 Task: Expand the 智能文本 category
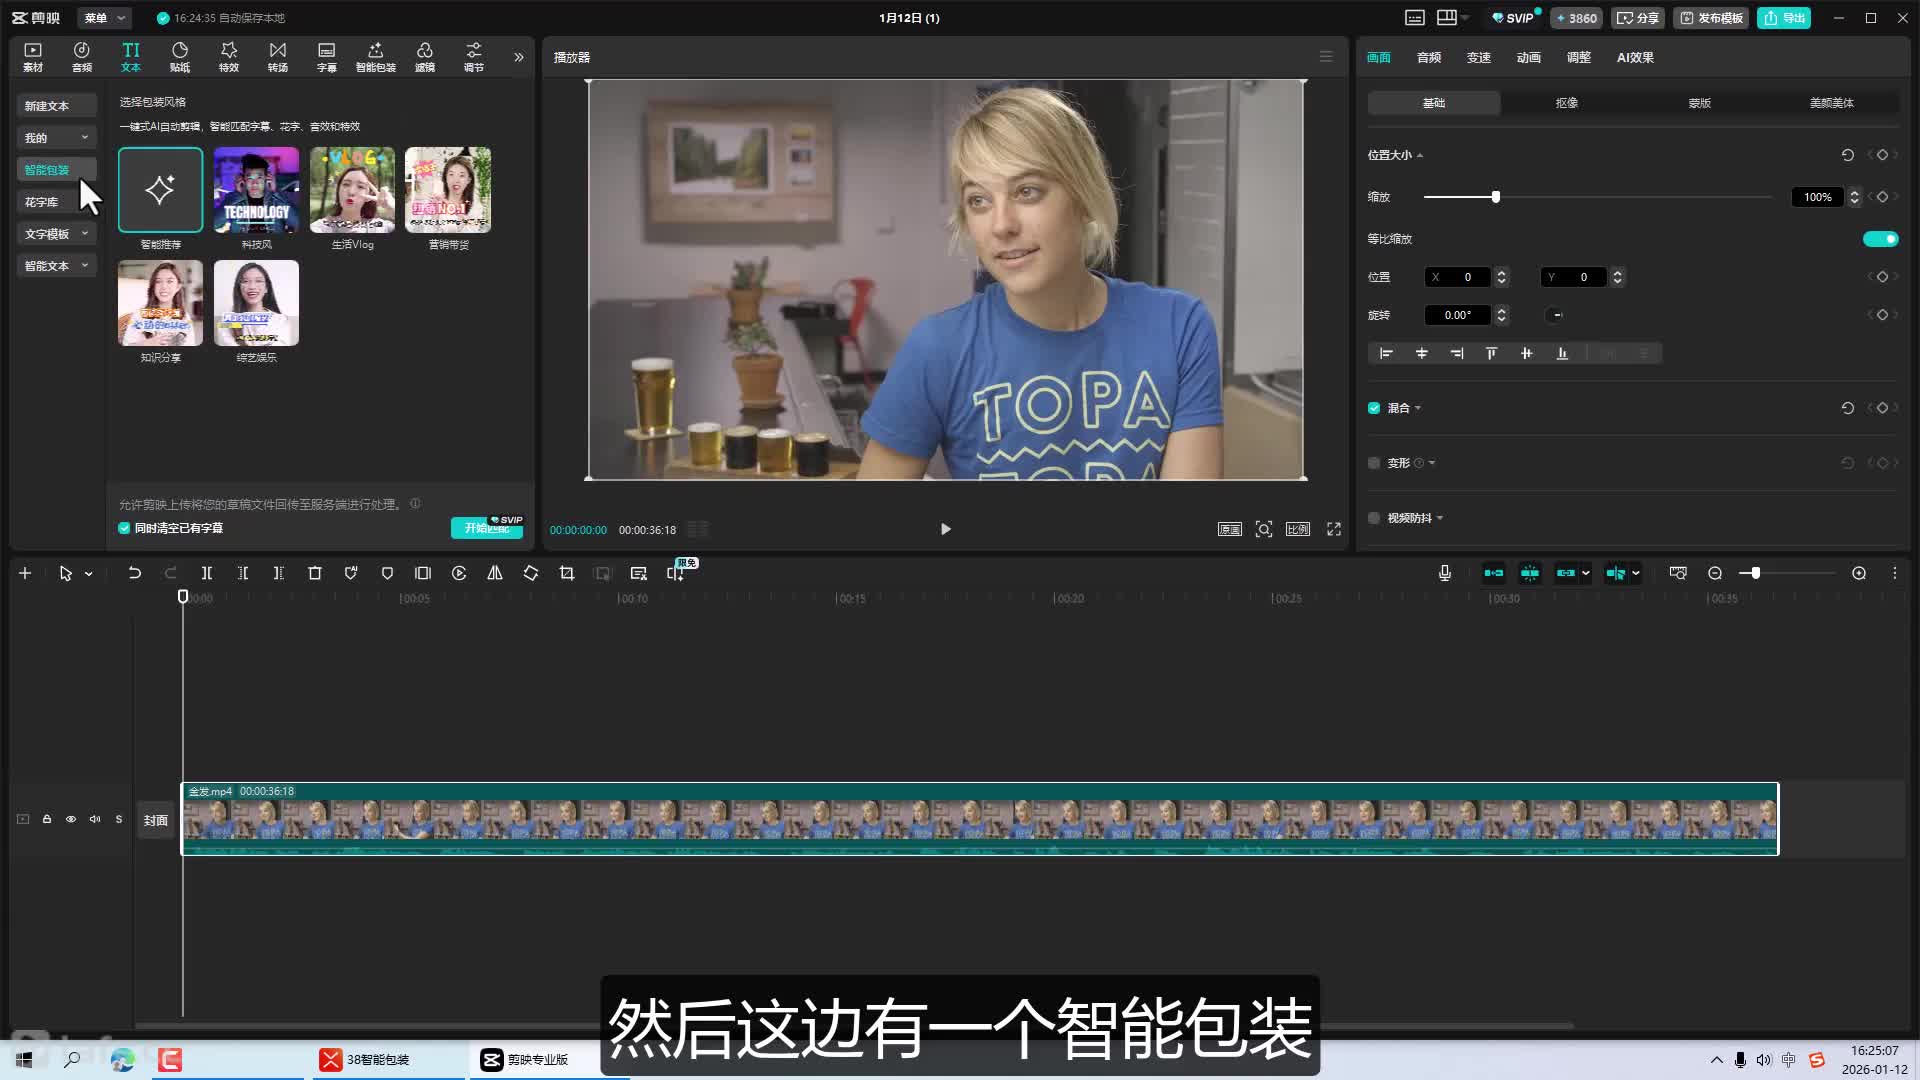click(x=56, y=266)
